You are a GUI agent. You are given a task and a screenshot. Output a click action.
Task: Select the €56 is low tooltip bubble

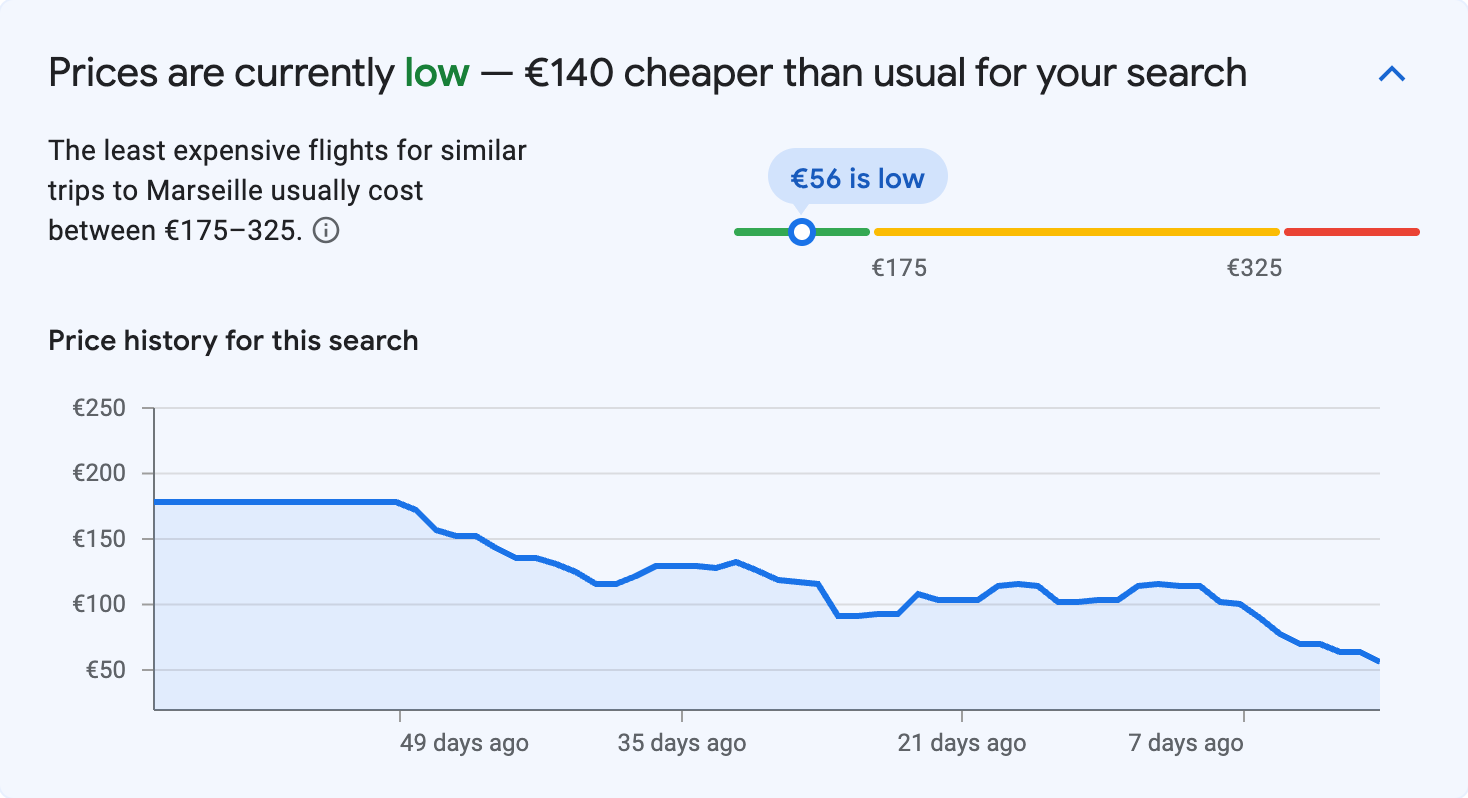[x=857, y=176]
